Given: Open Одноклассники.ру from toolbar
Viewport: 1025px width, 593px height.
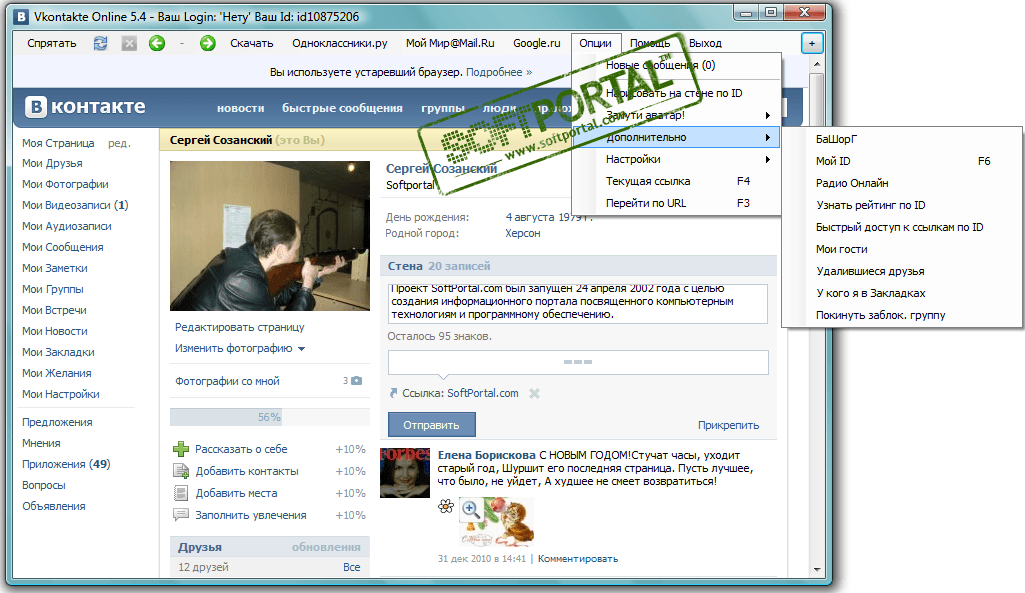Looking at the screenshot, I should (x=340, y=43).
